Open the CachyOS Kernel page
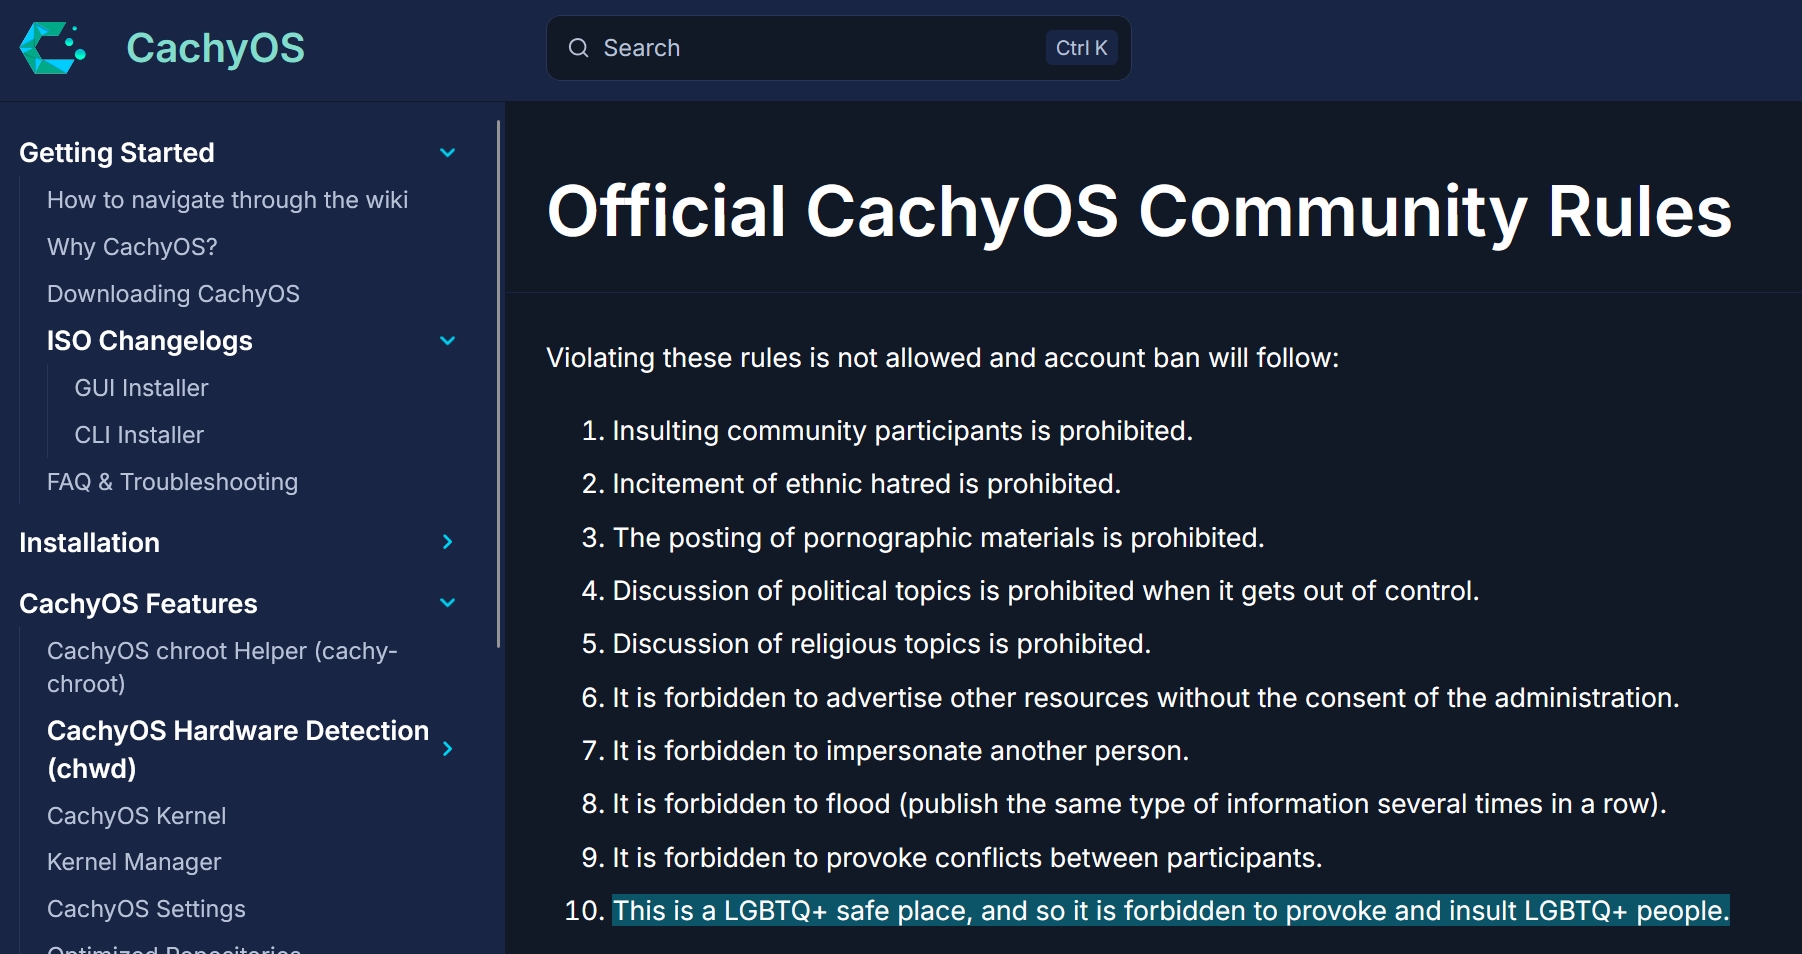 point(136,816)
